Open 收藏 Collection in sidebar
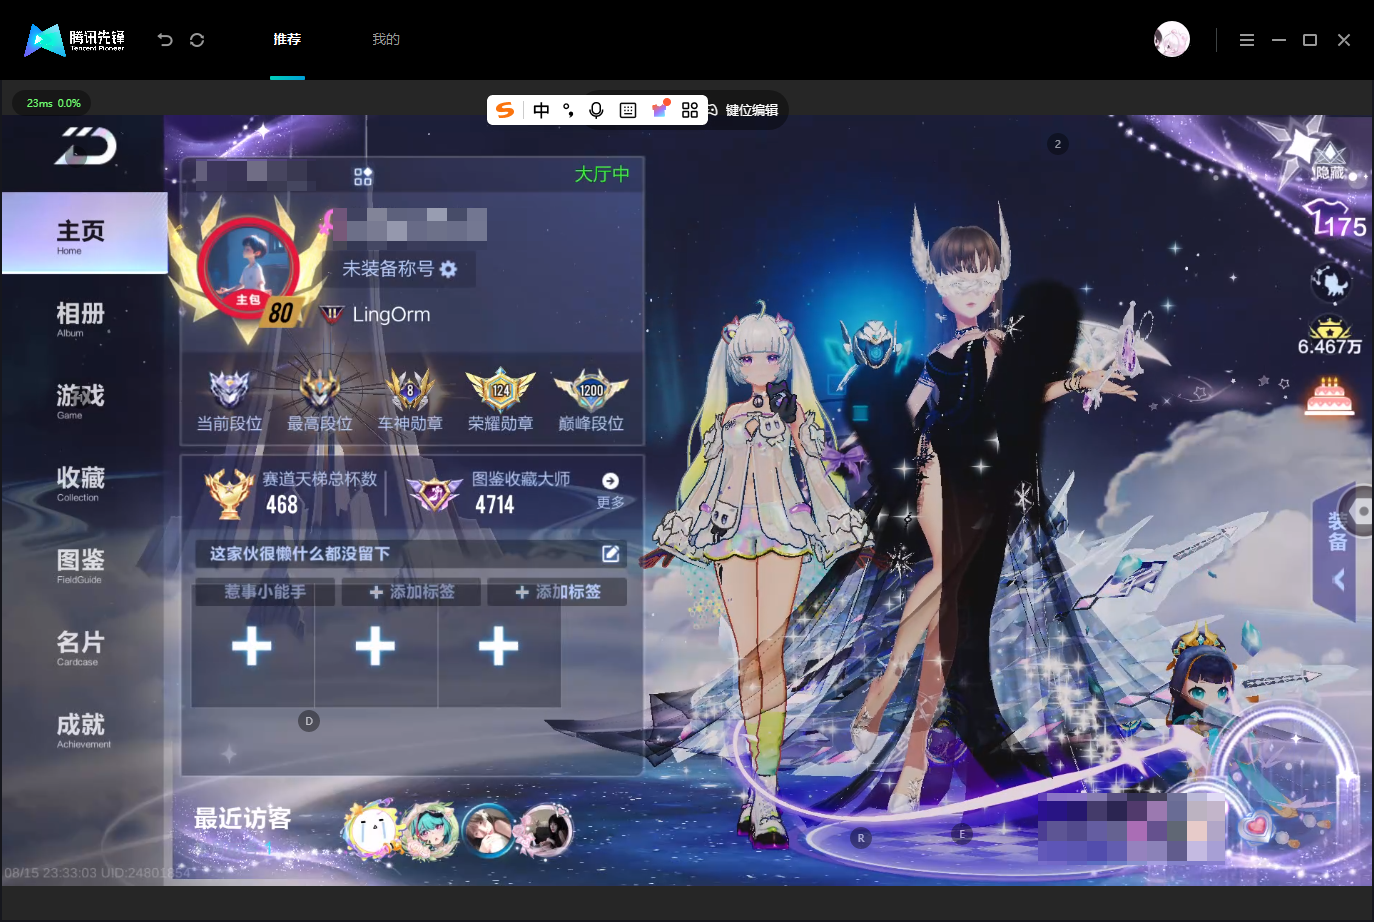Viewport: 1374px width, 922px height. [x=81, y=483]
